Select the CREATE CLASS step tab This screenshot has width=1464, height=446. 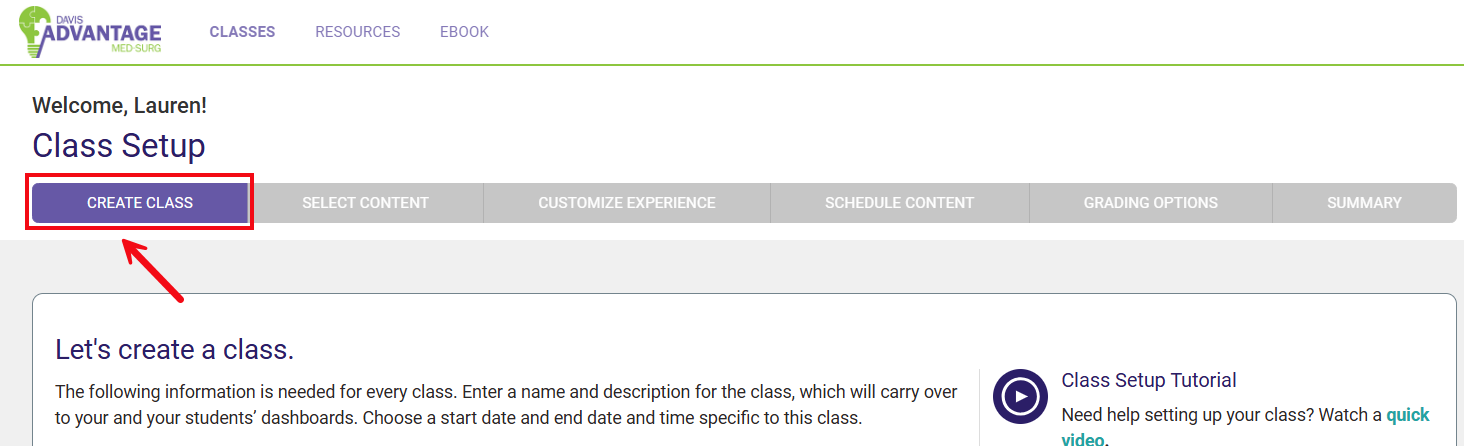pyautogui.click(x=140, y=202)
